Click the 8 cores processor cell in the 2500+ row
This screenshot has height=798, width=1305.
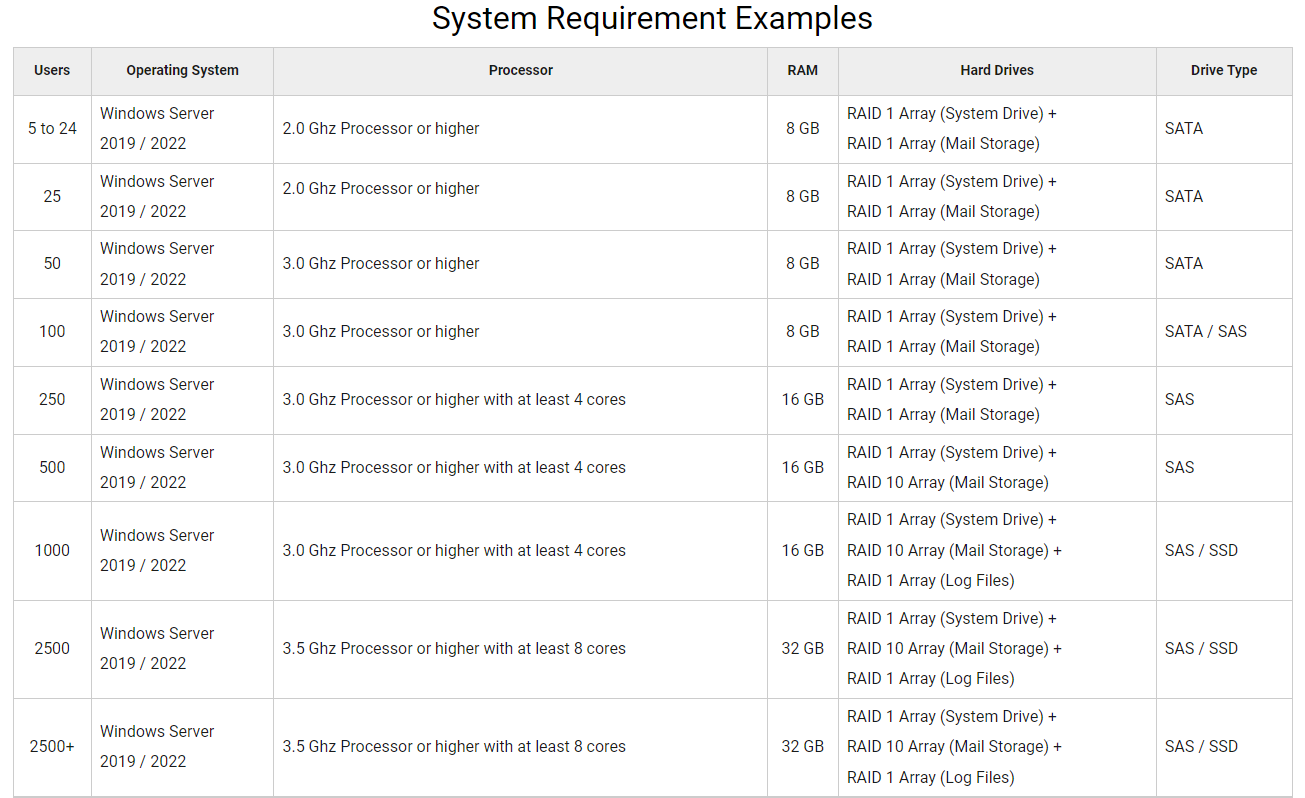click(x=520, y=747)
